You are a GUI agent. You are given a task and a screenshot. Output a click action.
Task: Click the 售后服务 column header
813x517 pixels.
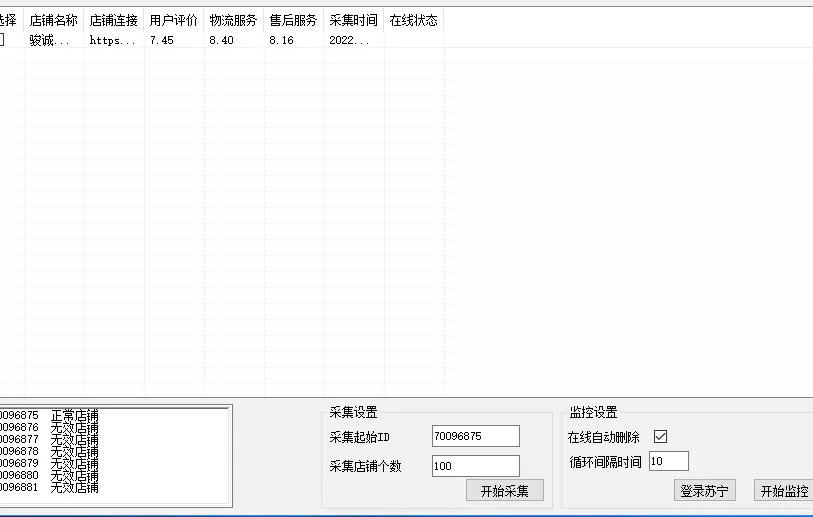click(294, 20)
